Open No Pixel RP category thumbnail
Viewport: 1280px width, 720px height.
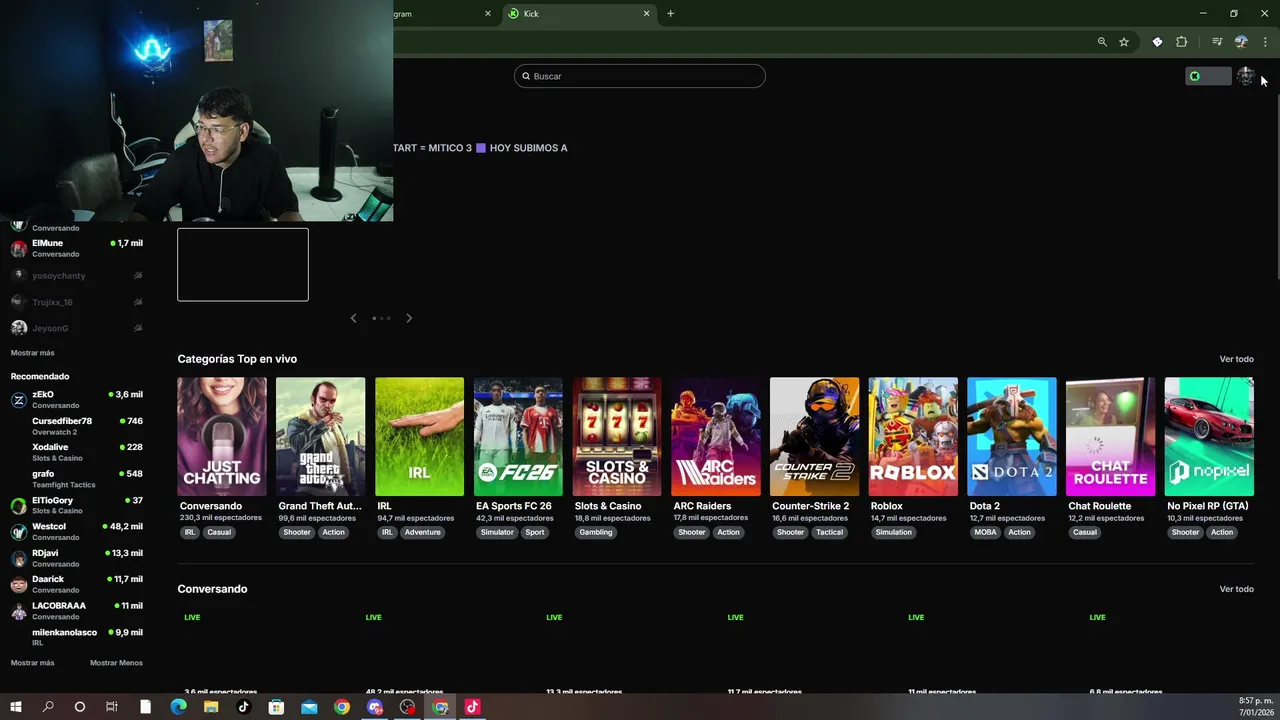tap(1209, 436)
